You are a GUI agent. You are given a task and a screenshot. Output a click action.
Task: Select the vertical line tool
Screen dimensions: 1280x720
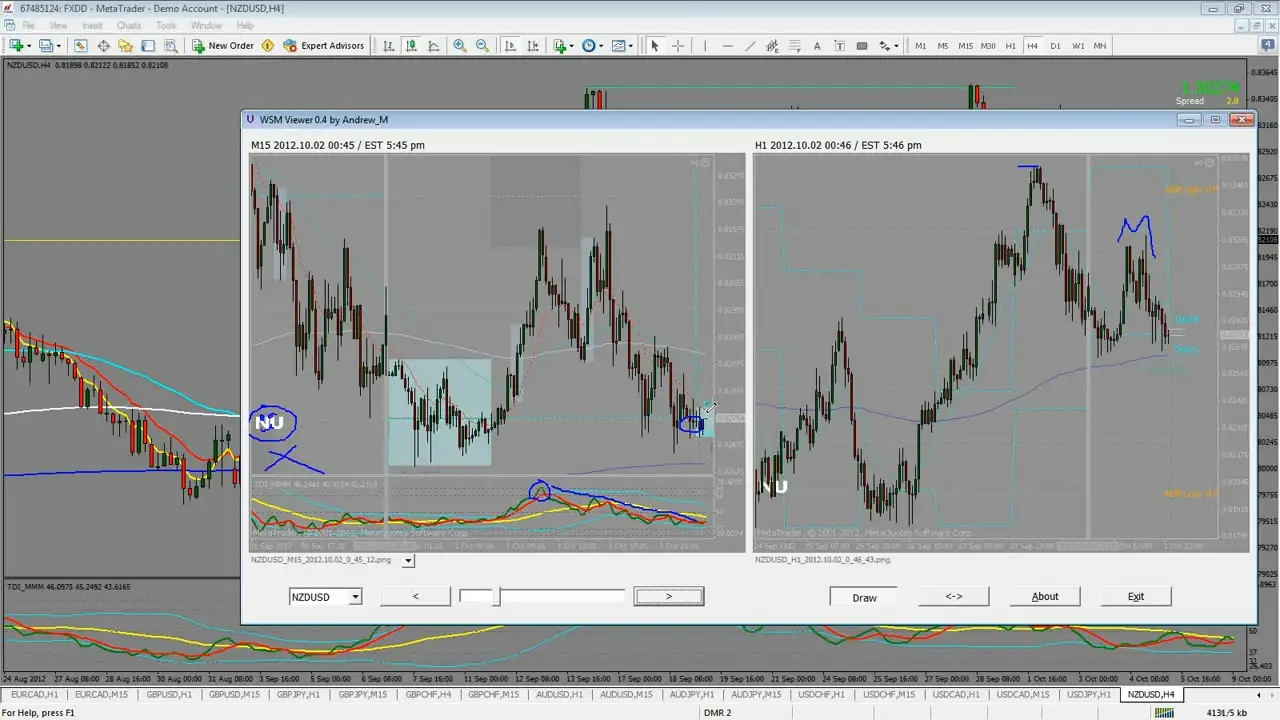[705, 46]
